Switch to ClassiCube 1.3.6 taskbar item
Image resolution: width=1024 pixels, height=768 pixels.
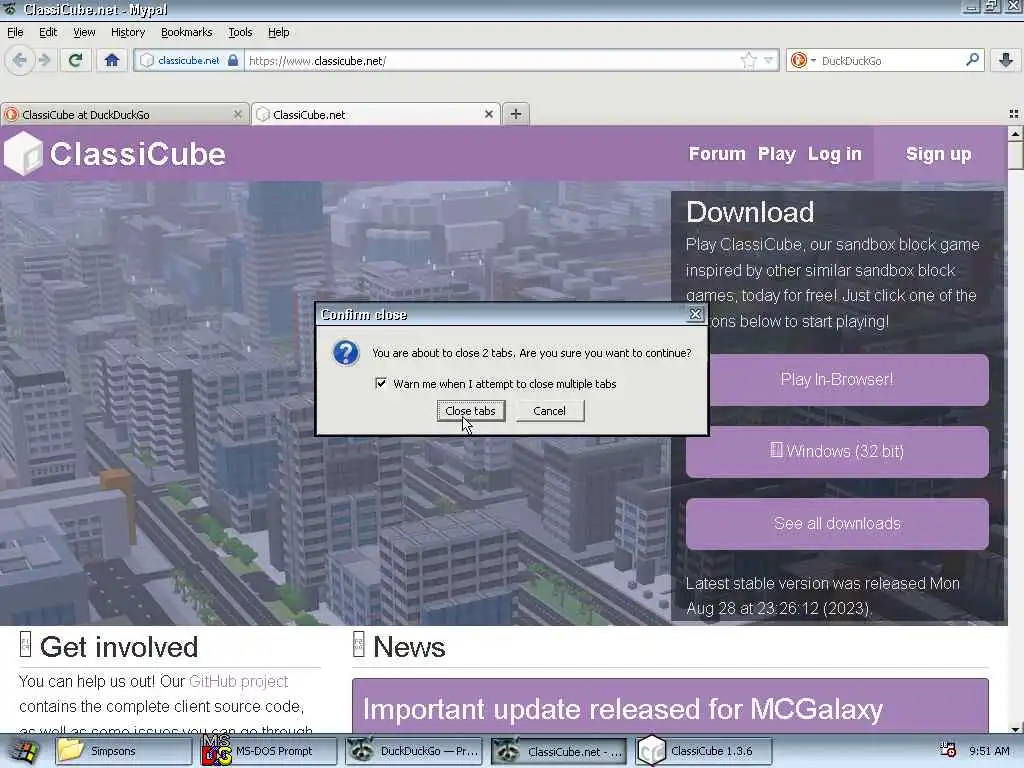[x=704, y=751]
